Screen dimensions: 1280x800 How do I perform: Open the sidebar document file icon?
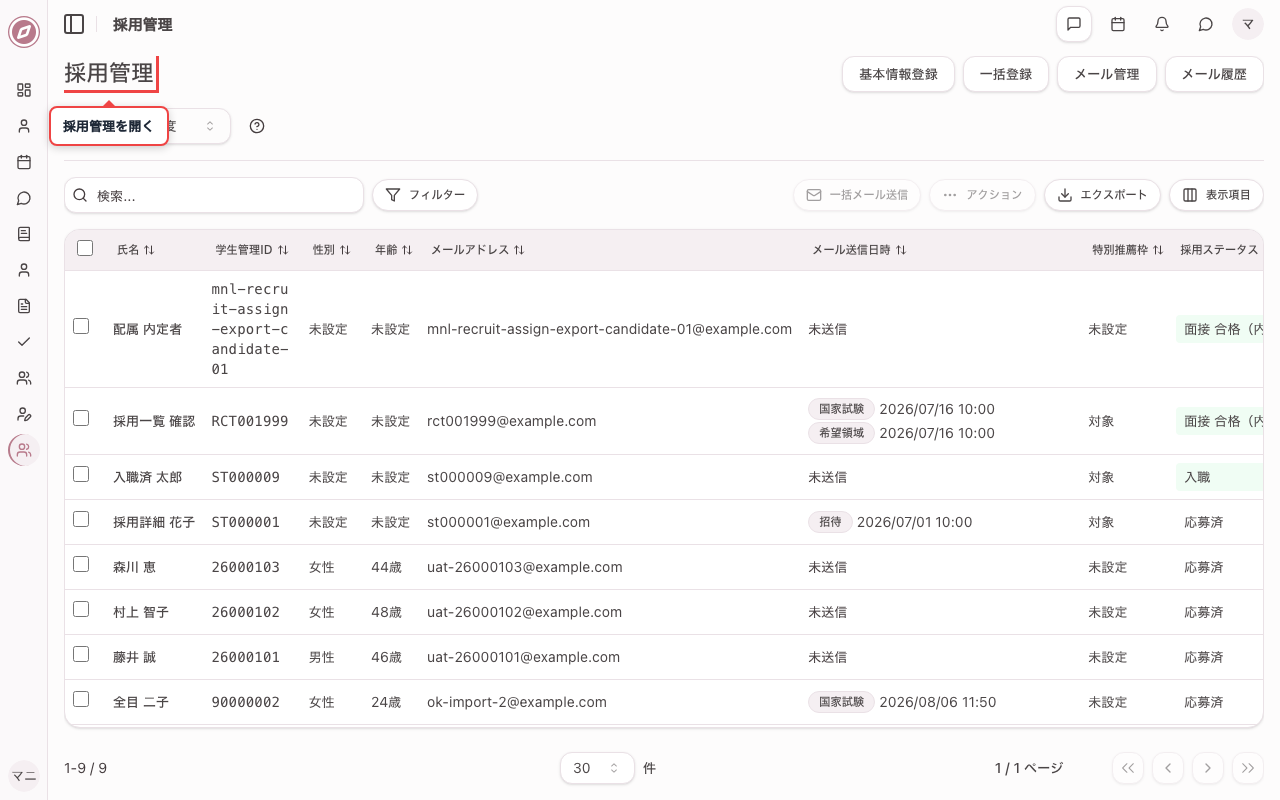tap(24, 306)
